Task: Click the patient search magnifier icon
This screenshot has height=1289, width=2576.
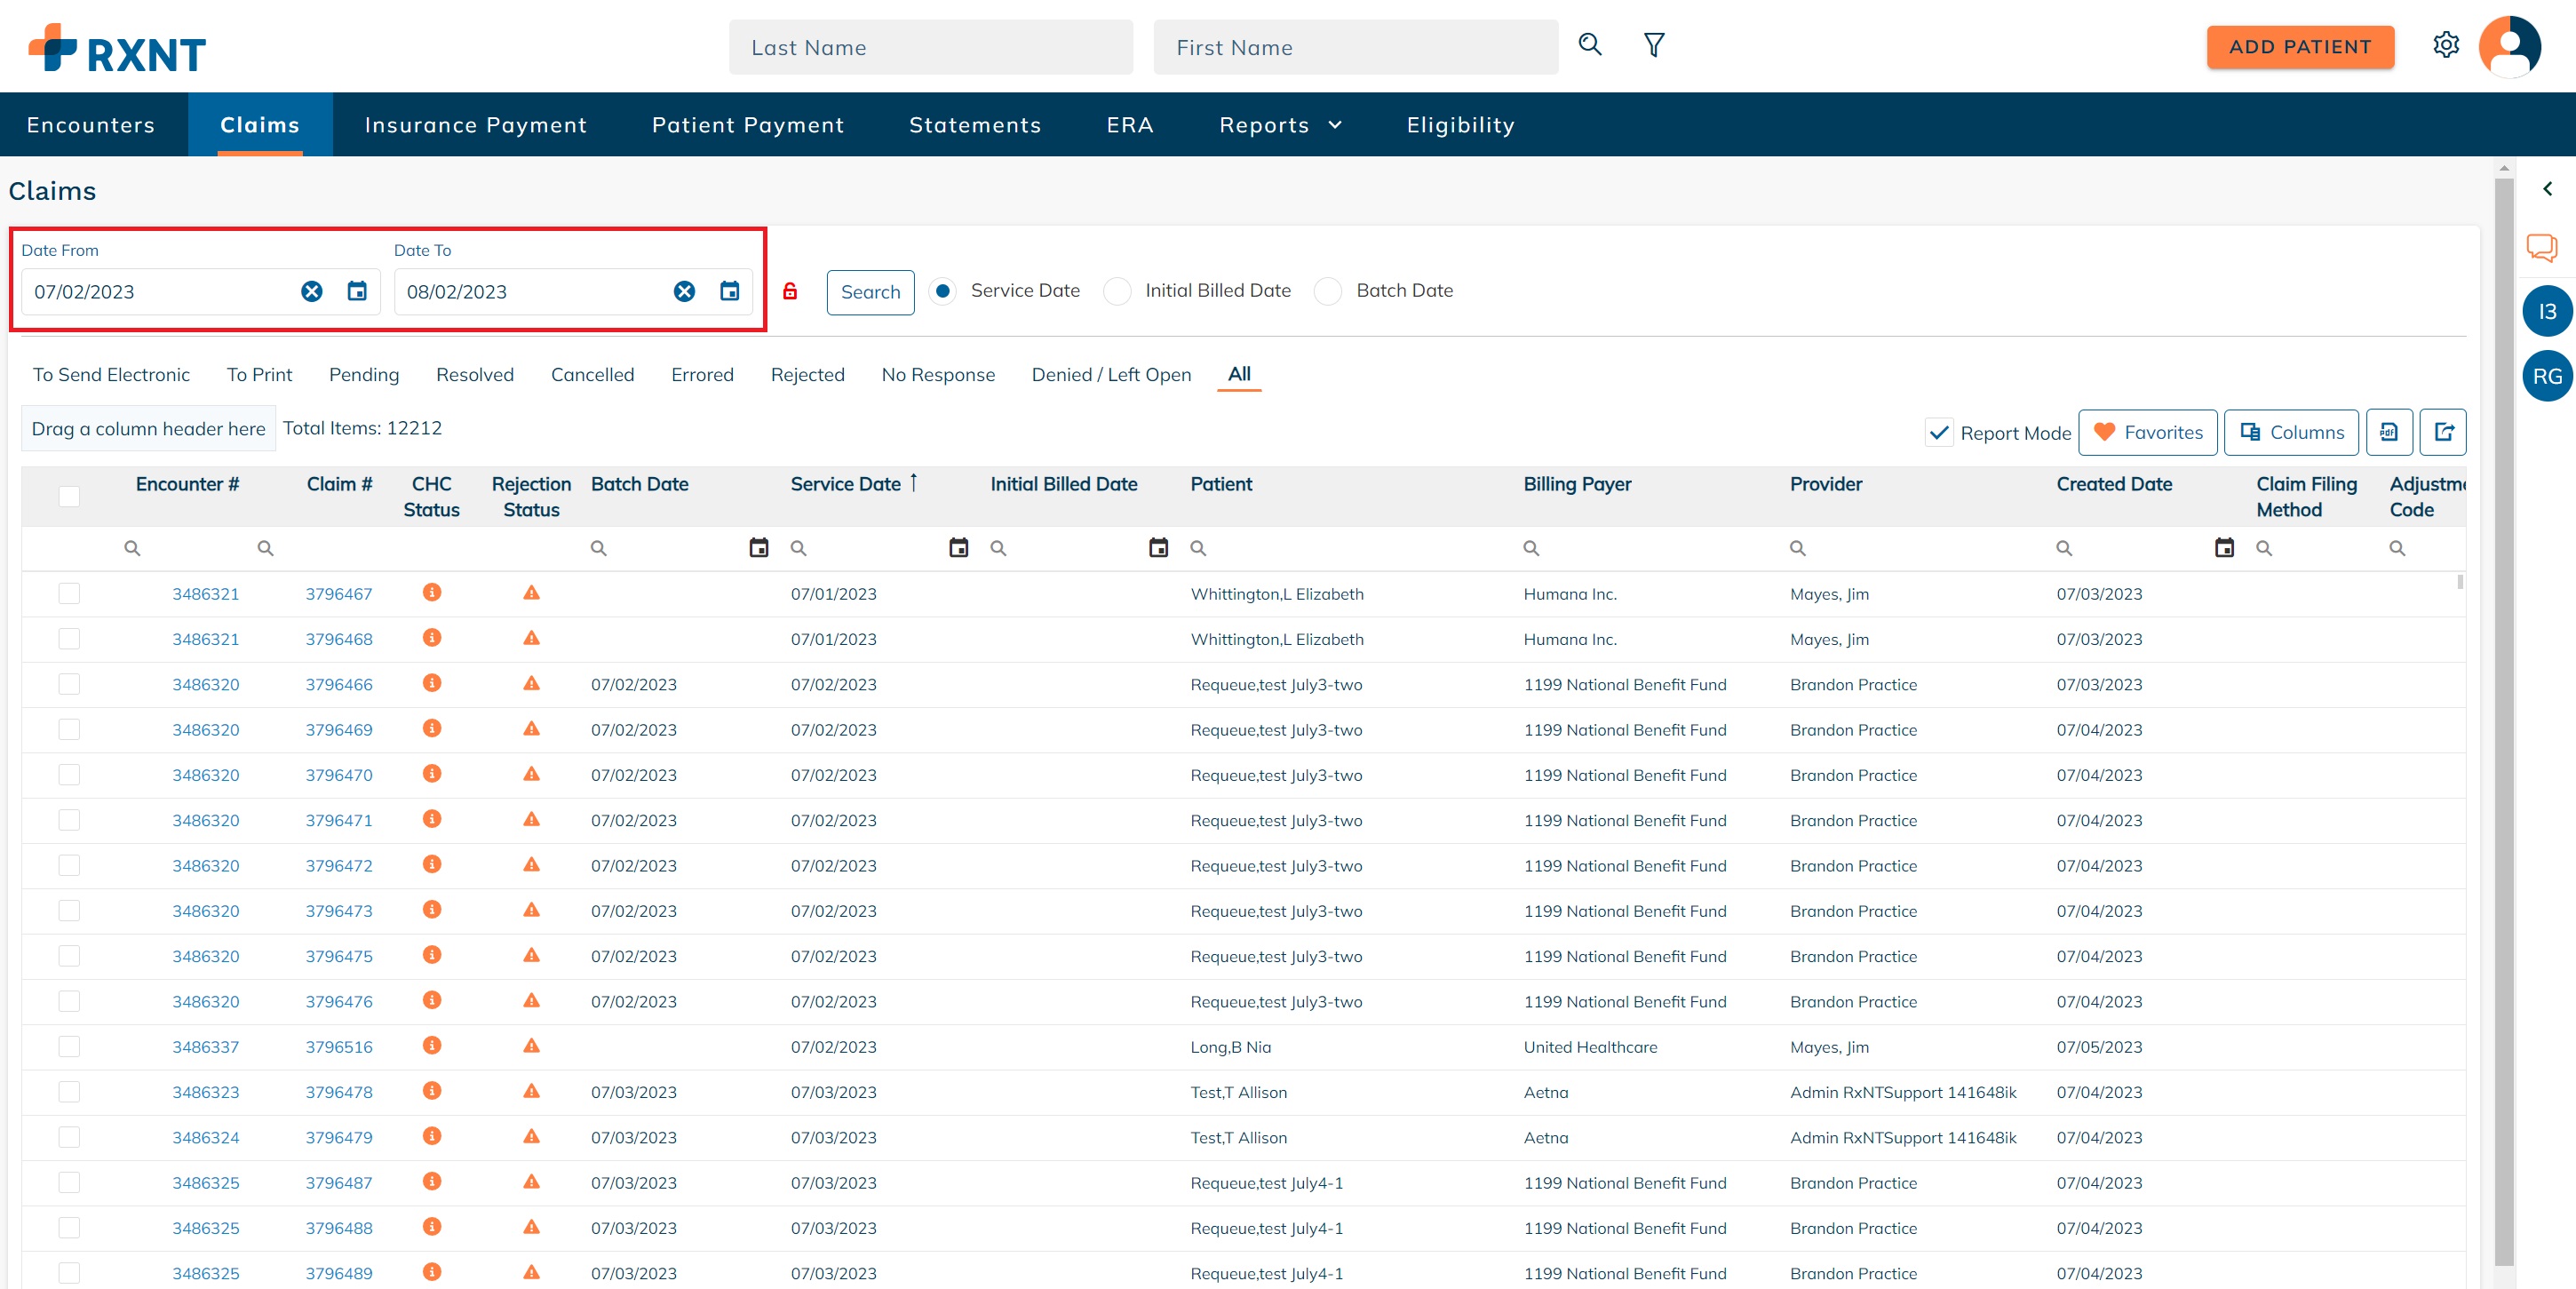Action: (1590, 45)
